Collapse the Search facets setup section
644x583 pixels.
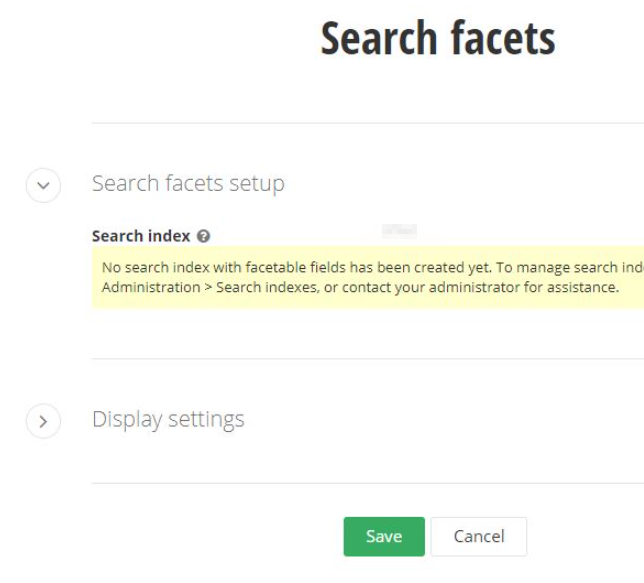point(44,185)
